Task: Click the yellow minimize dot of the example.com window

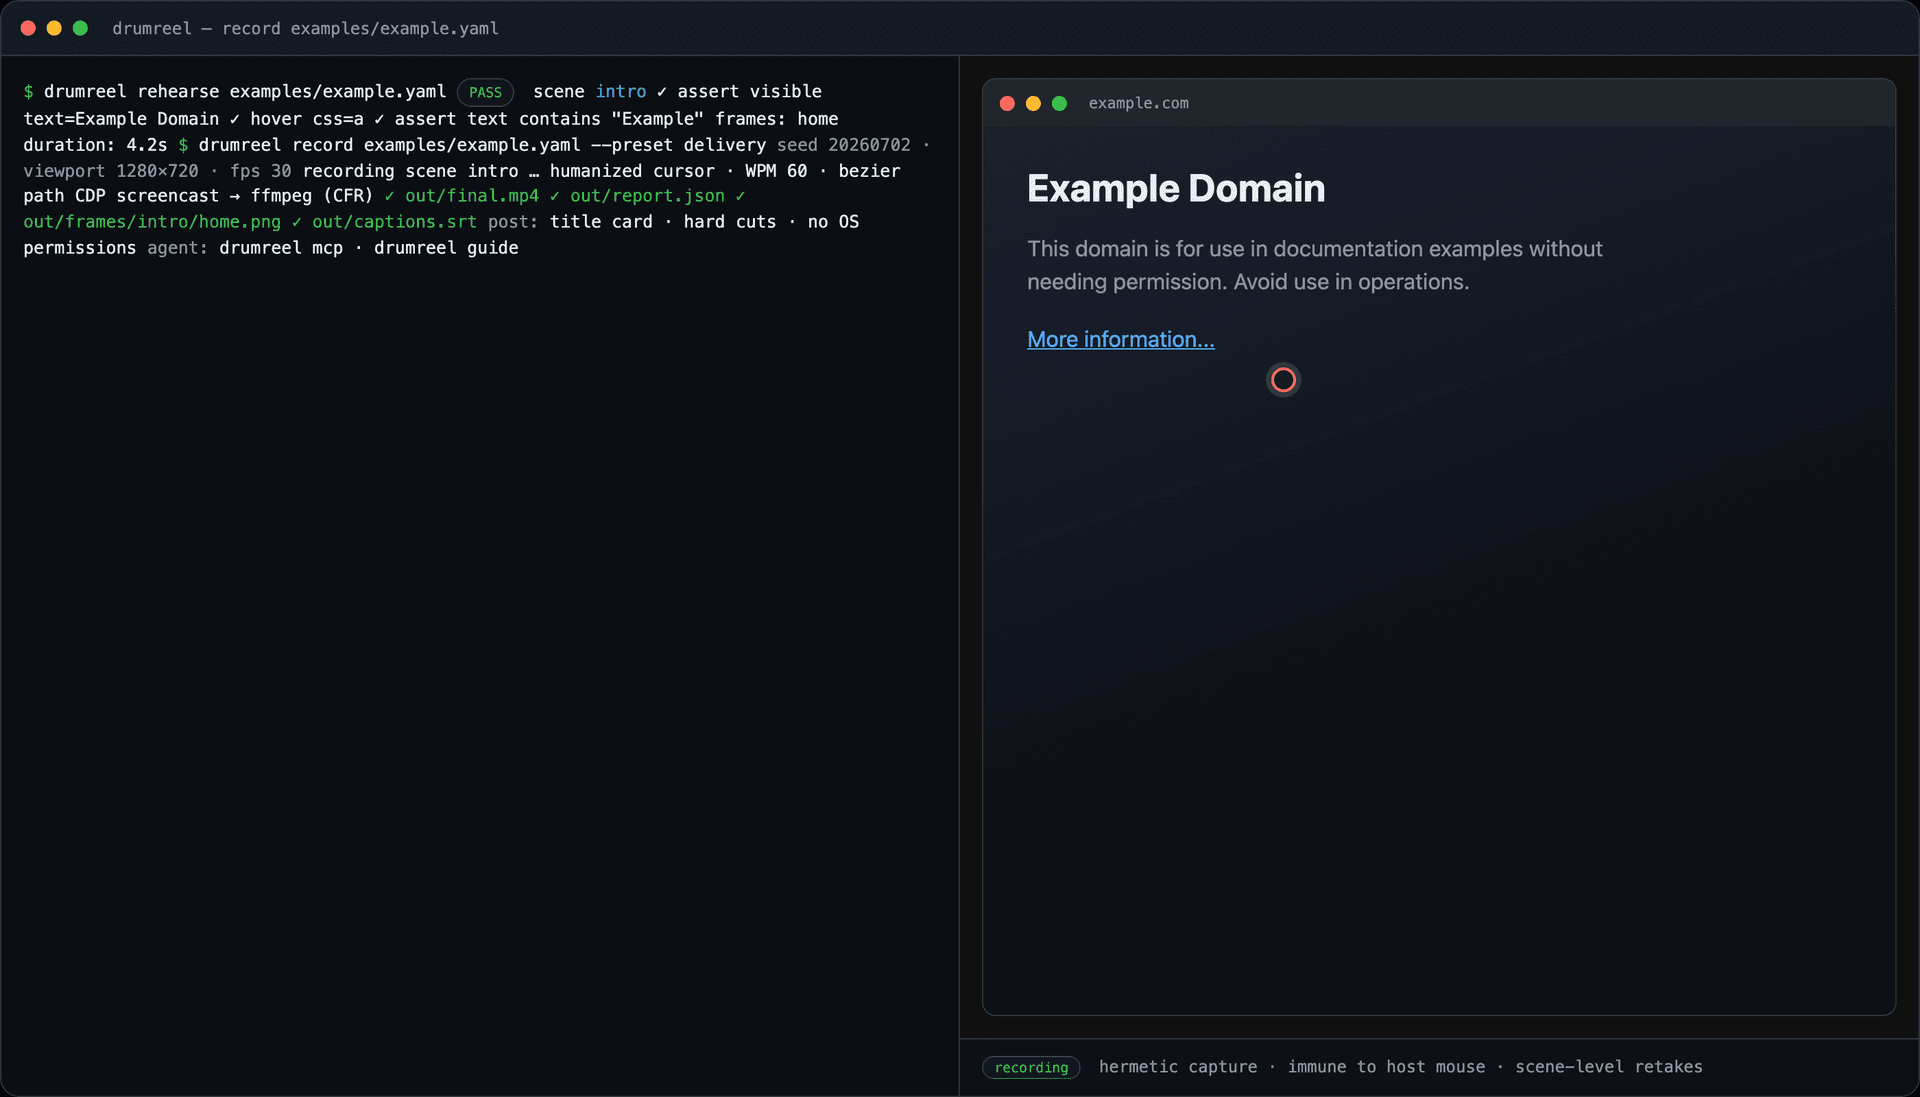Action: [x=1033, y=103]
